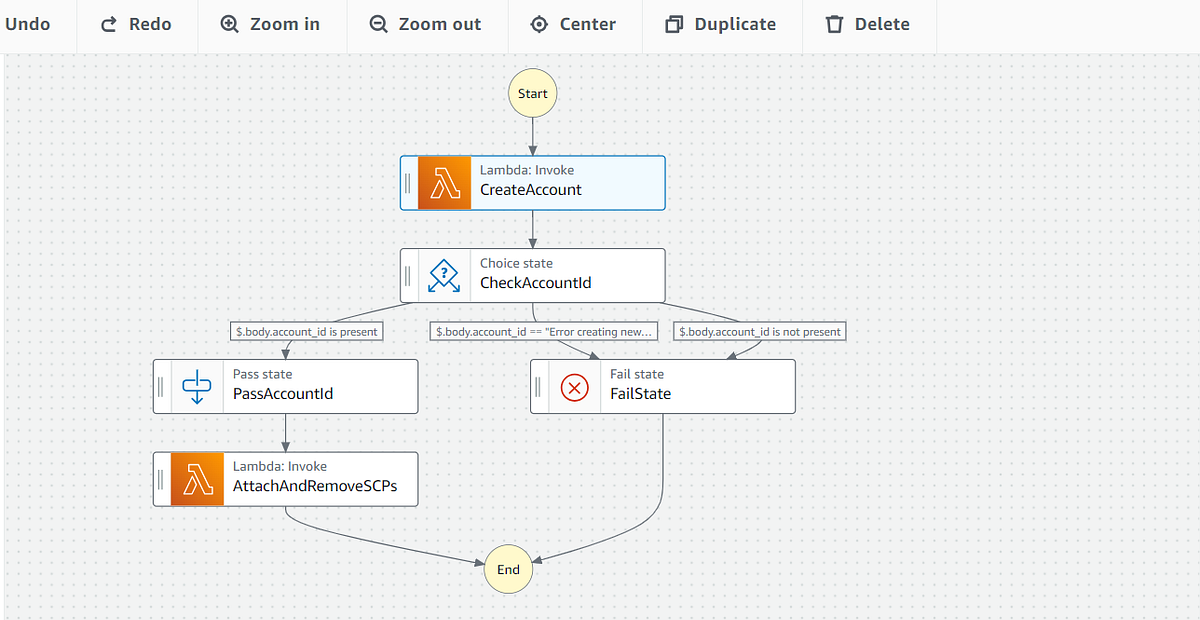Click the question-mark Choice icon on CheckAccountId
Viewport: 1200px width, 620px height.
(445, 275)
